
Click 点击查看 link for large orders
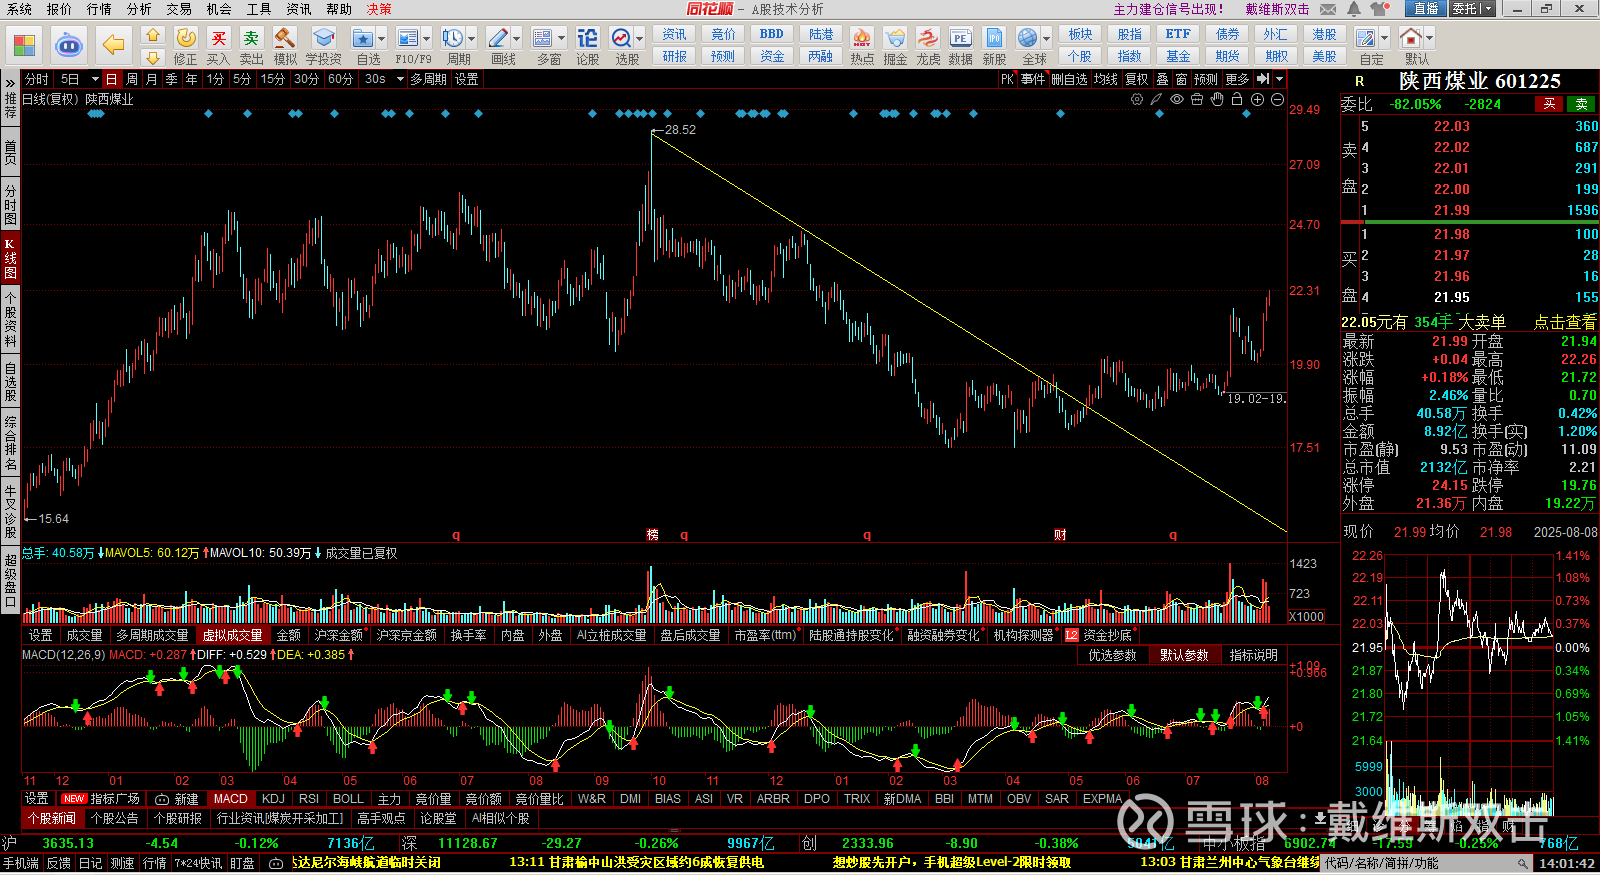tap(1565, 322)
